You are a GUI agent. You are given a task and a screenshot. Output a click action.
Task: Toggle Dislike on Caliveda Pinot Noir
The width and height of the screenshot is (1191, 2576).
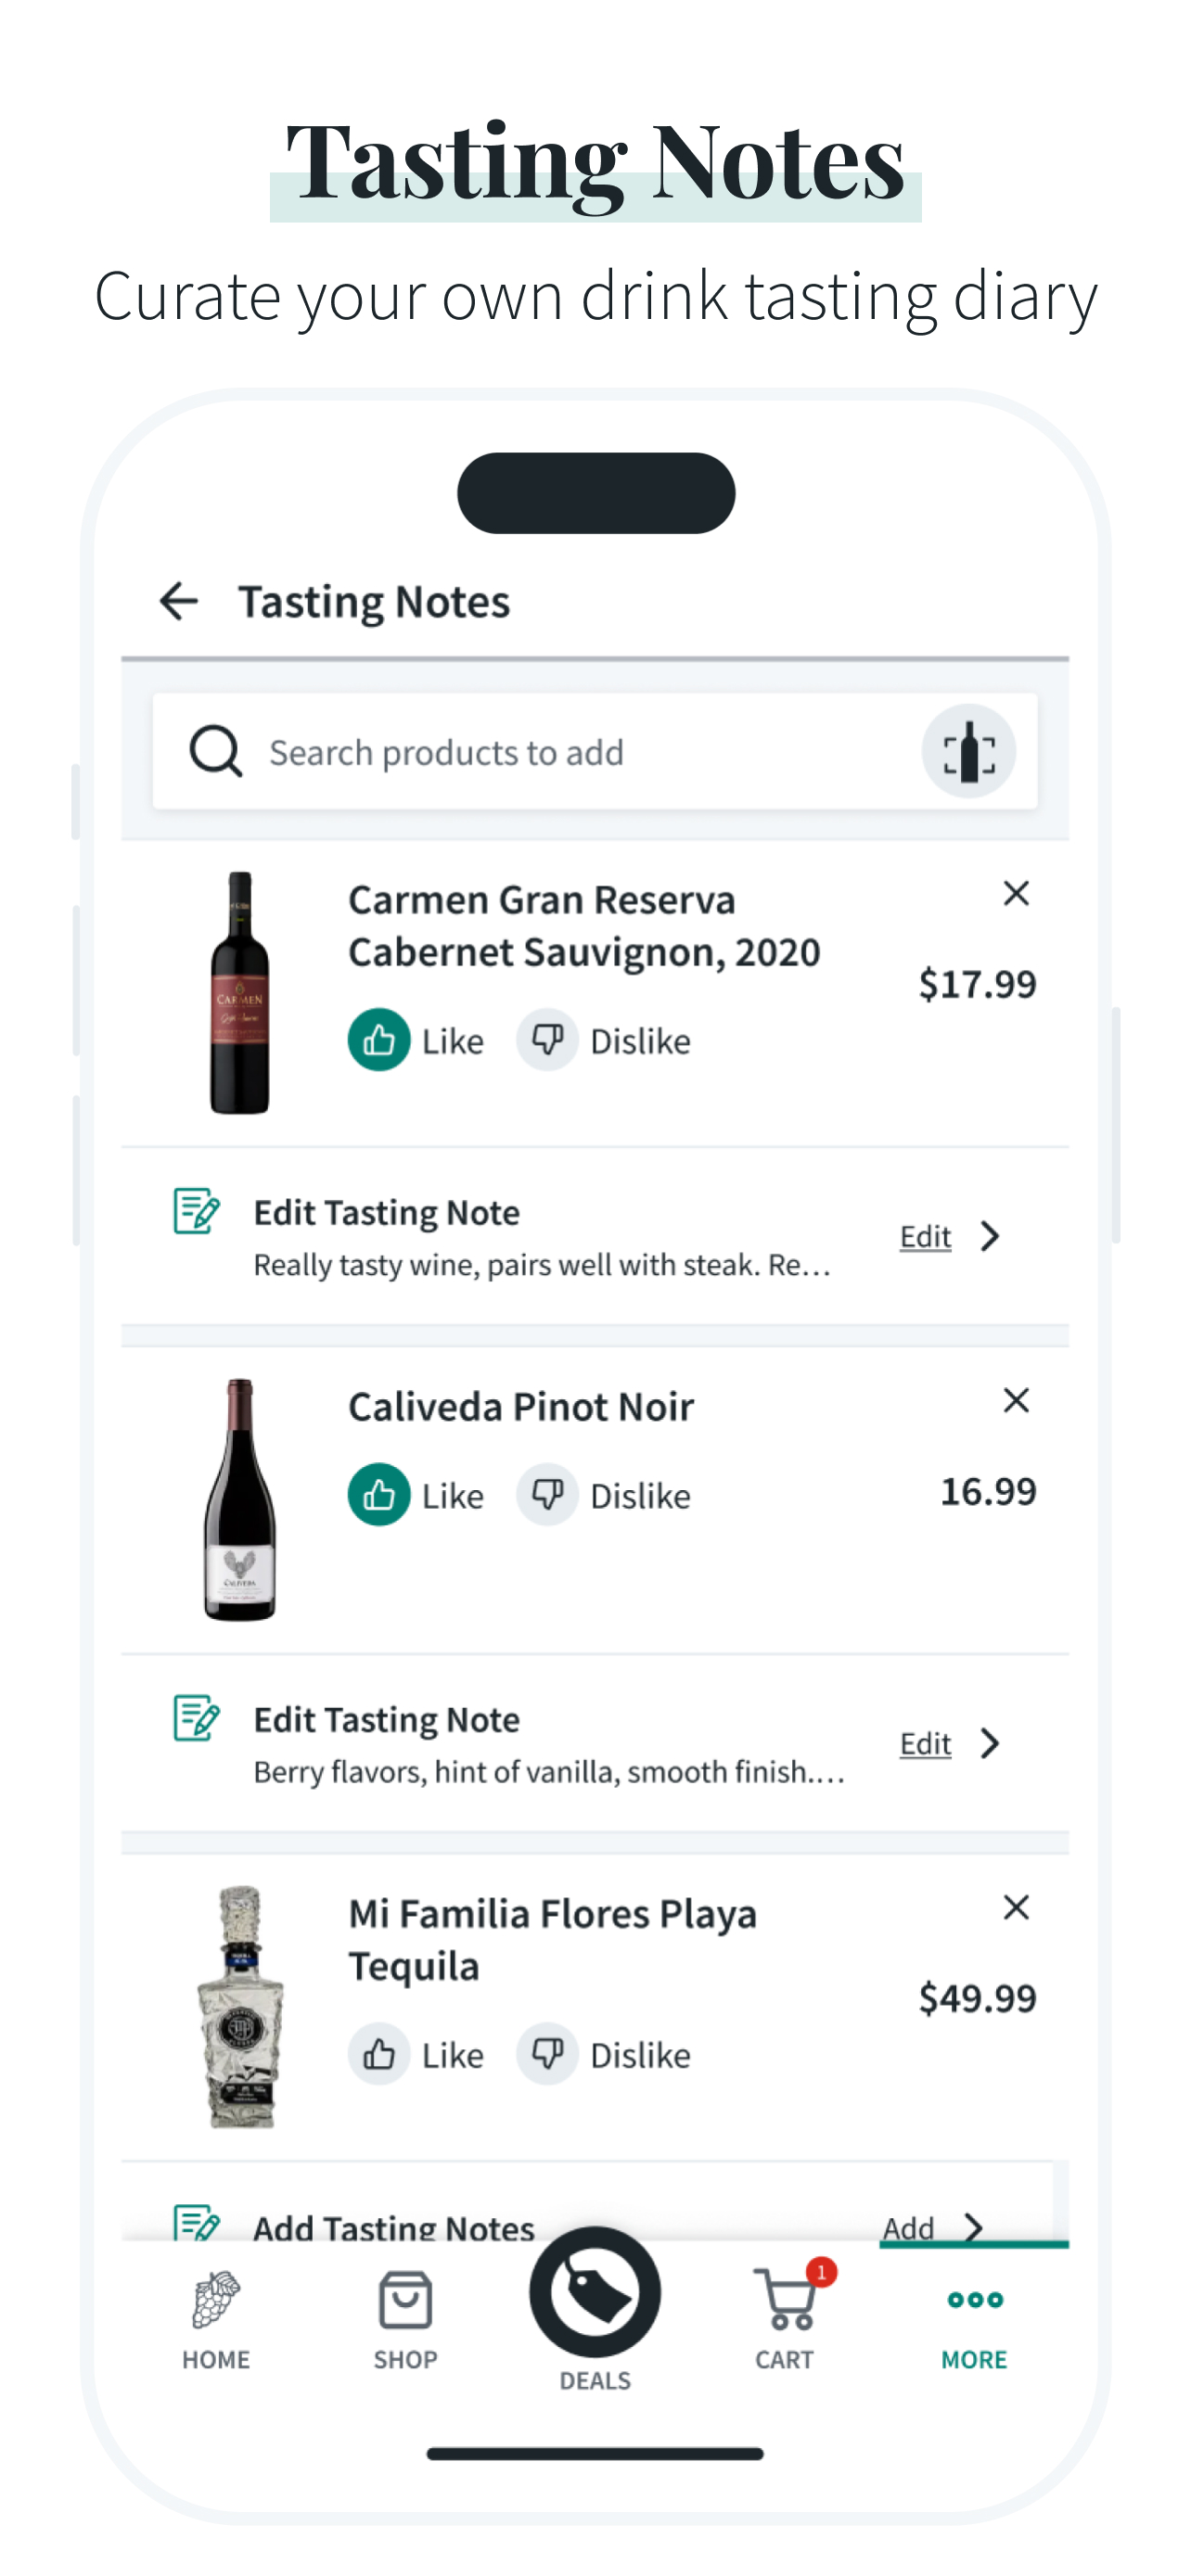pyautogui.click(x=547, y=1496)
